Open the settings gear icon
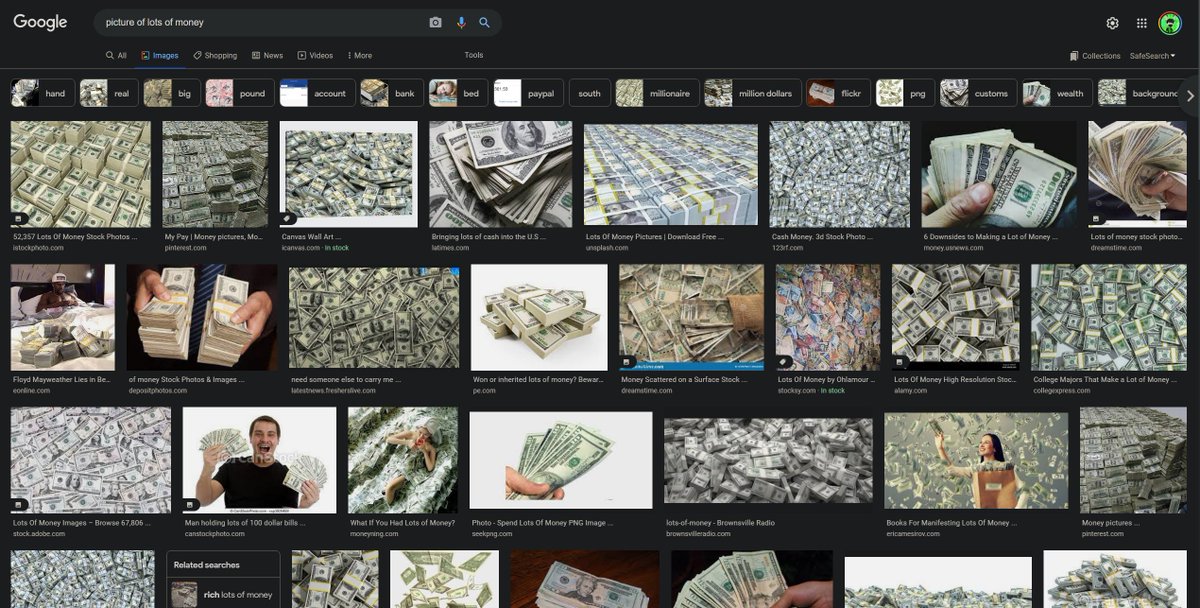This screenshot has height=608, width=1200. (x=1112, y=23)
